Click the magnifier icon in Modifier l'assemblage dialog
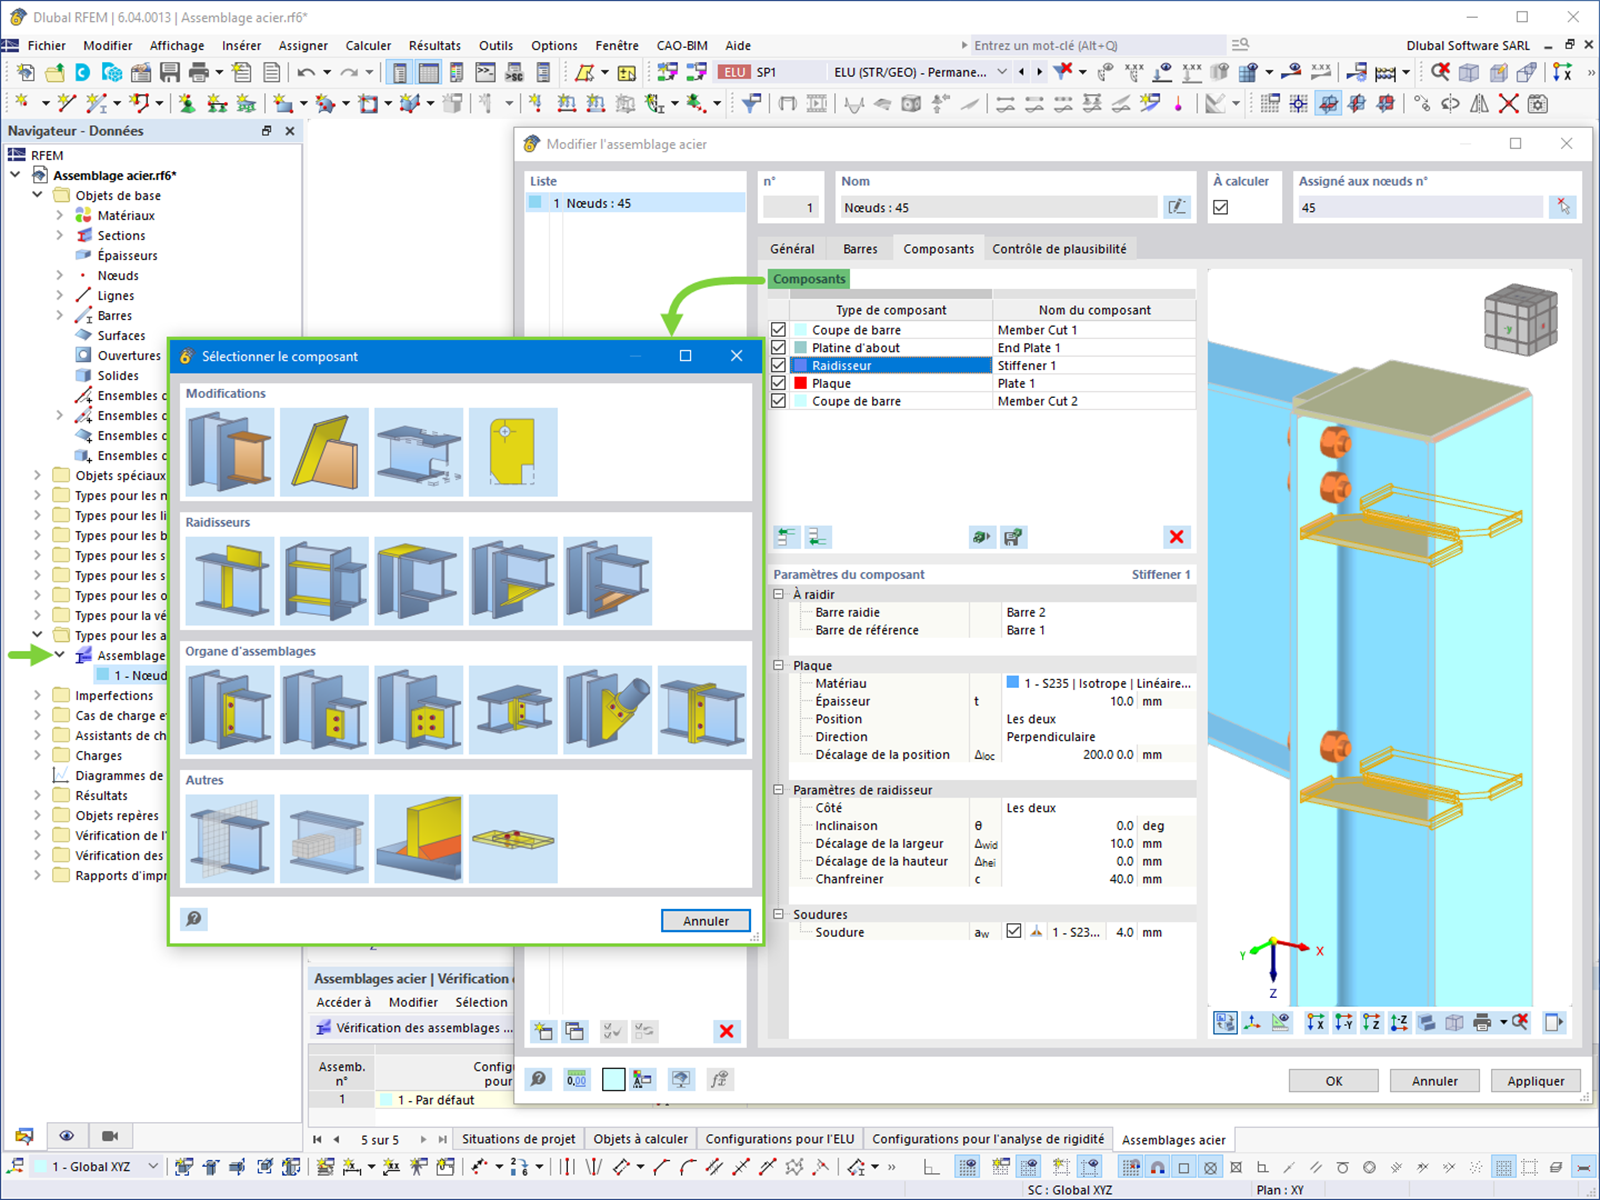This screenshot has width=1600, height=1200. (x=539, y=1079)
